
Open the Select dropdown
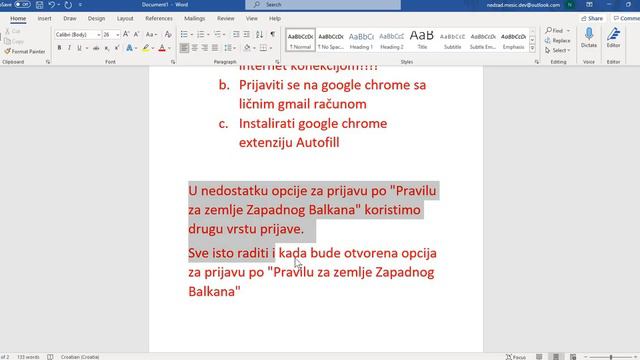point(558,50)
